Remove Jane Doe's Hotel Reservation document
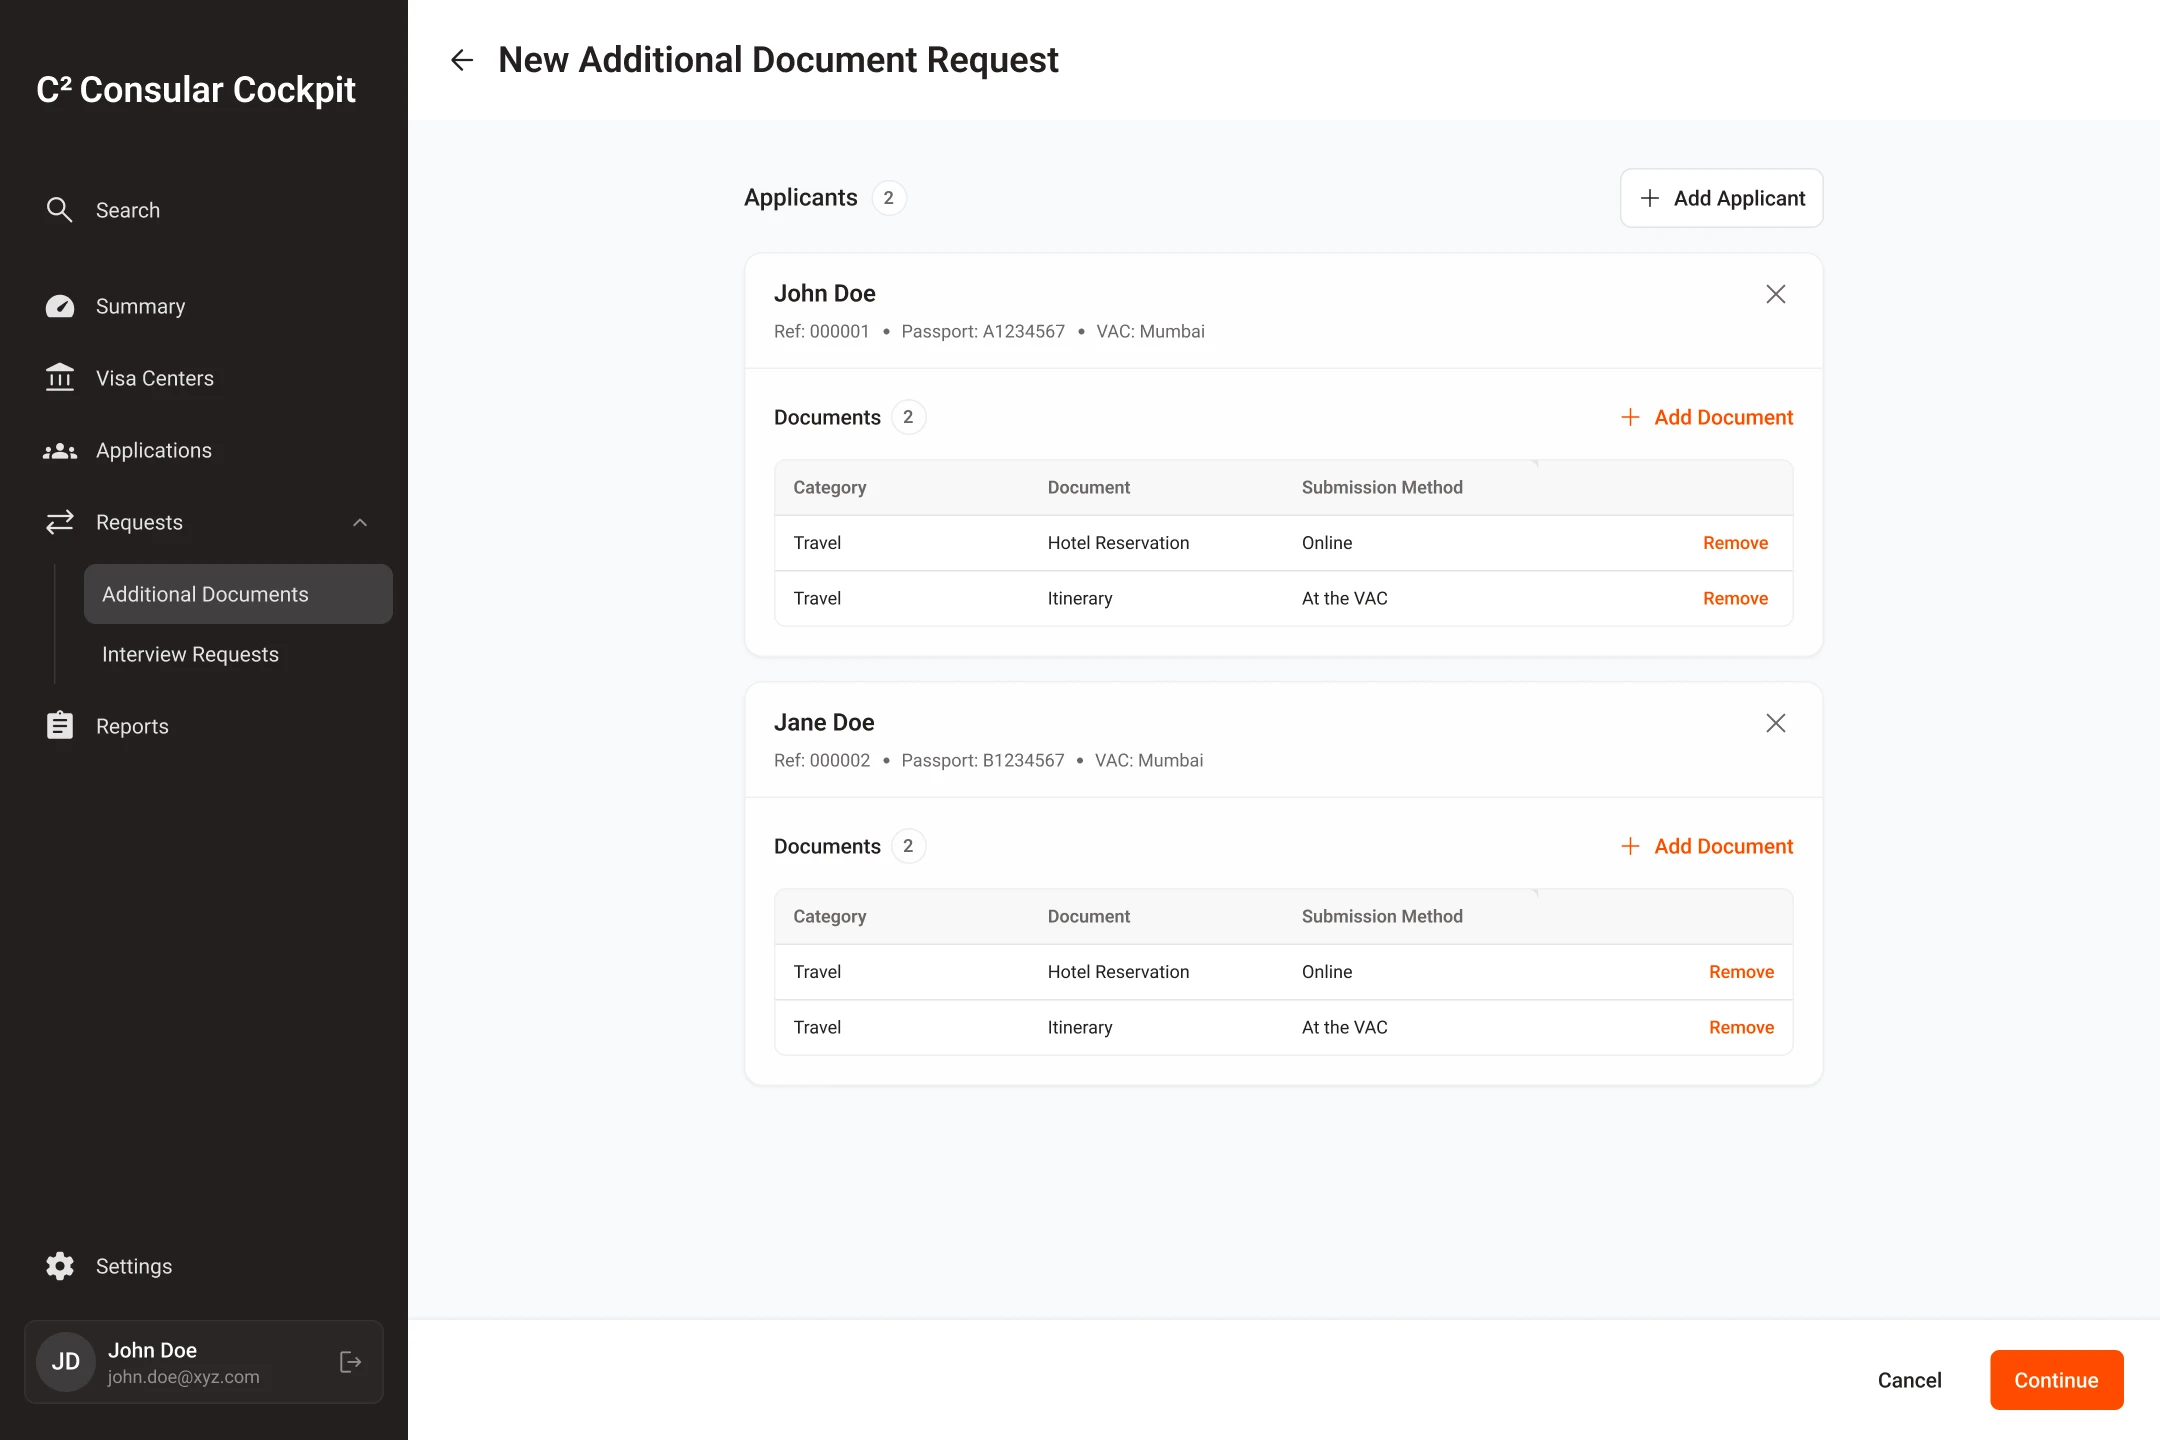 tap(1741, 972)
